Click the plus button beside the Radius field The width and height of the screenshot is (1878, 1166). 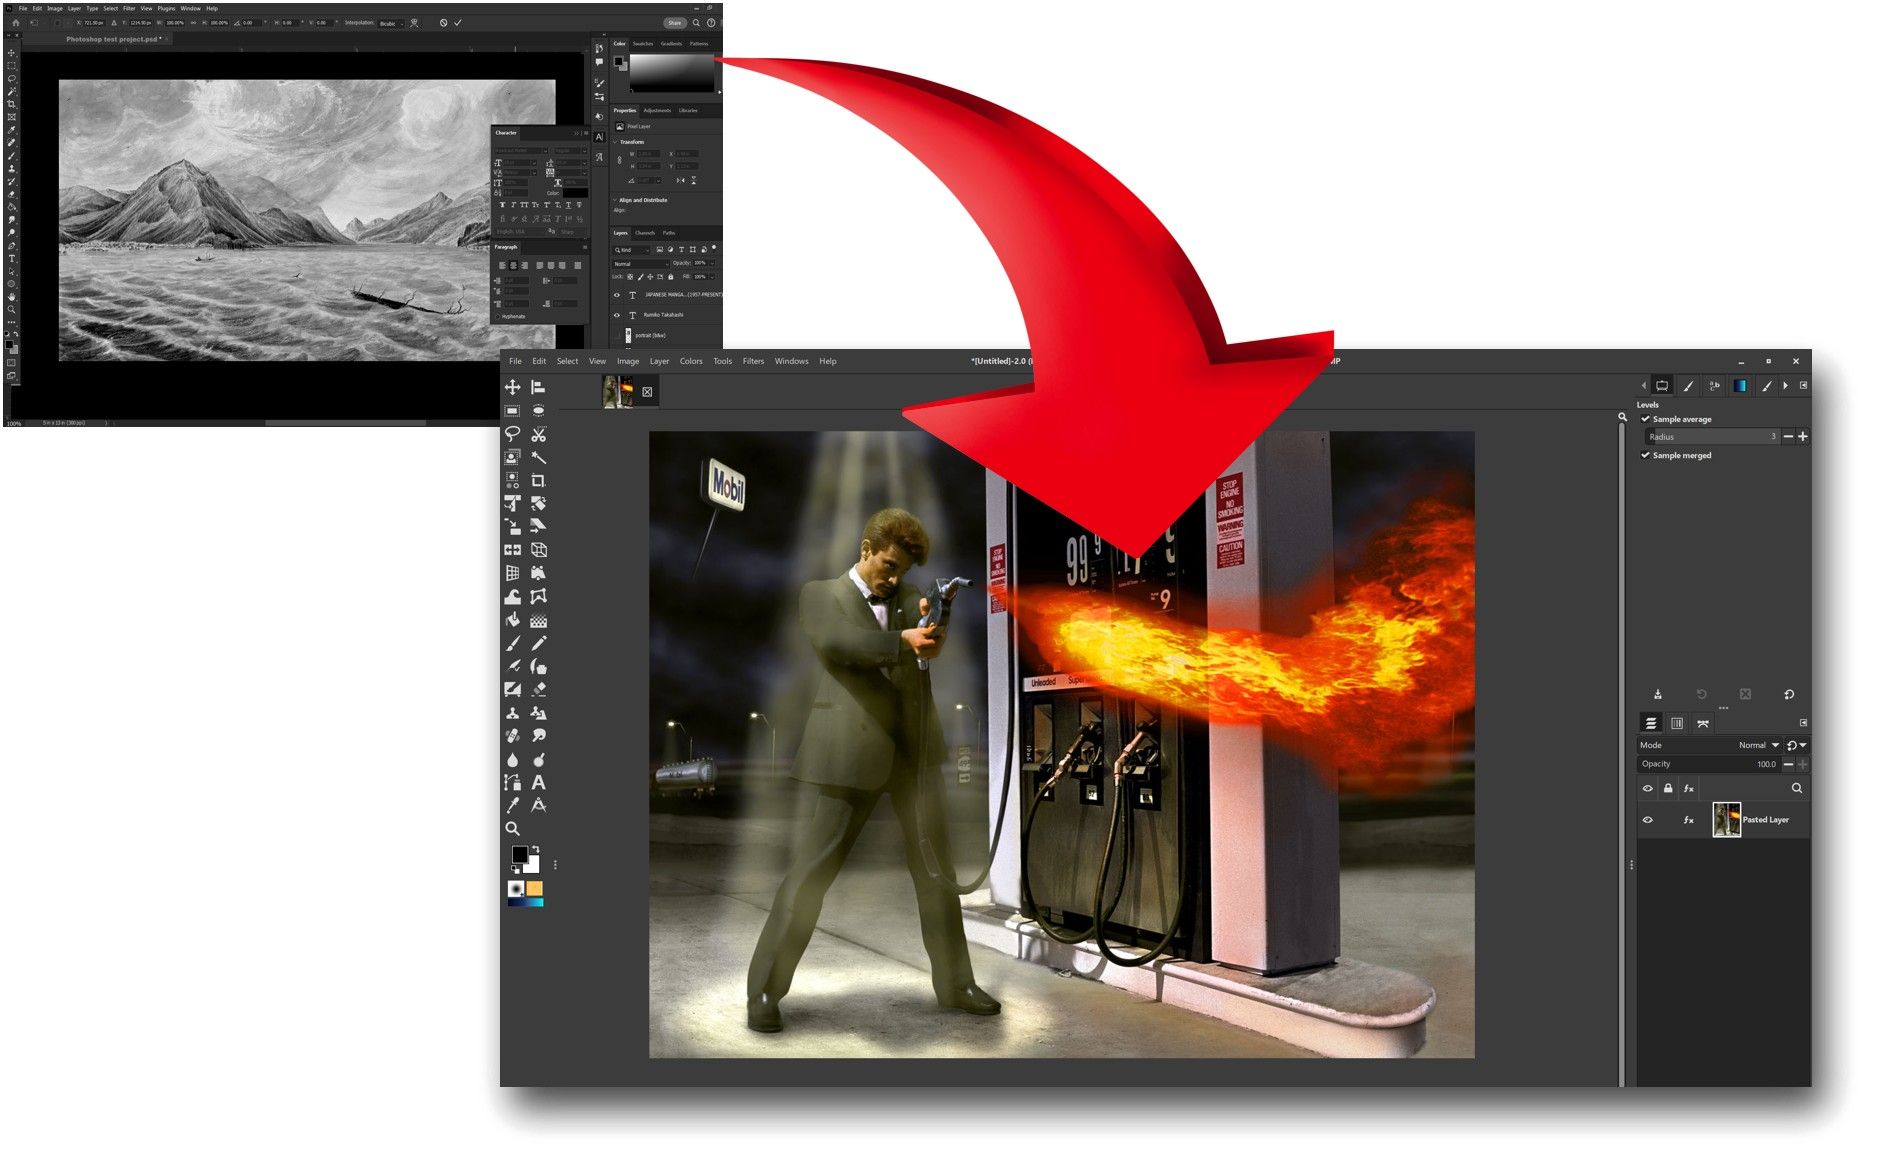point(1803,437)
